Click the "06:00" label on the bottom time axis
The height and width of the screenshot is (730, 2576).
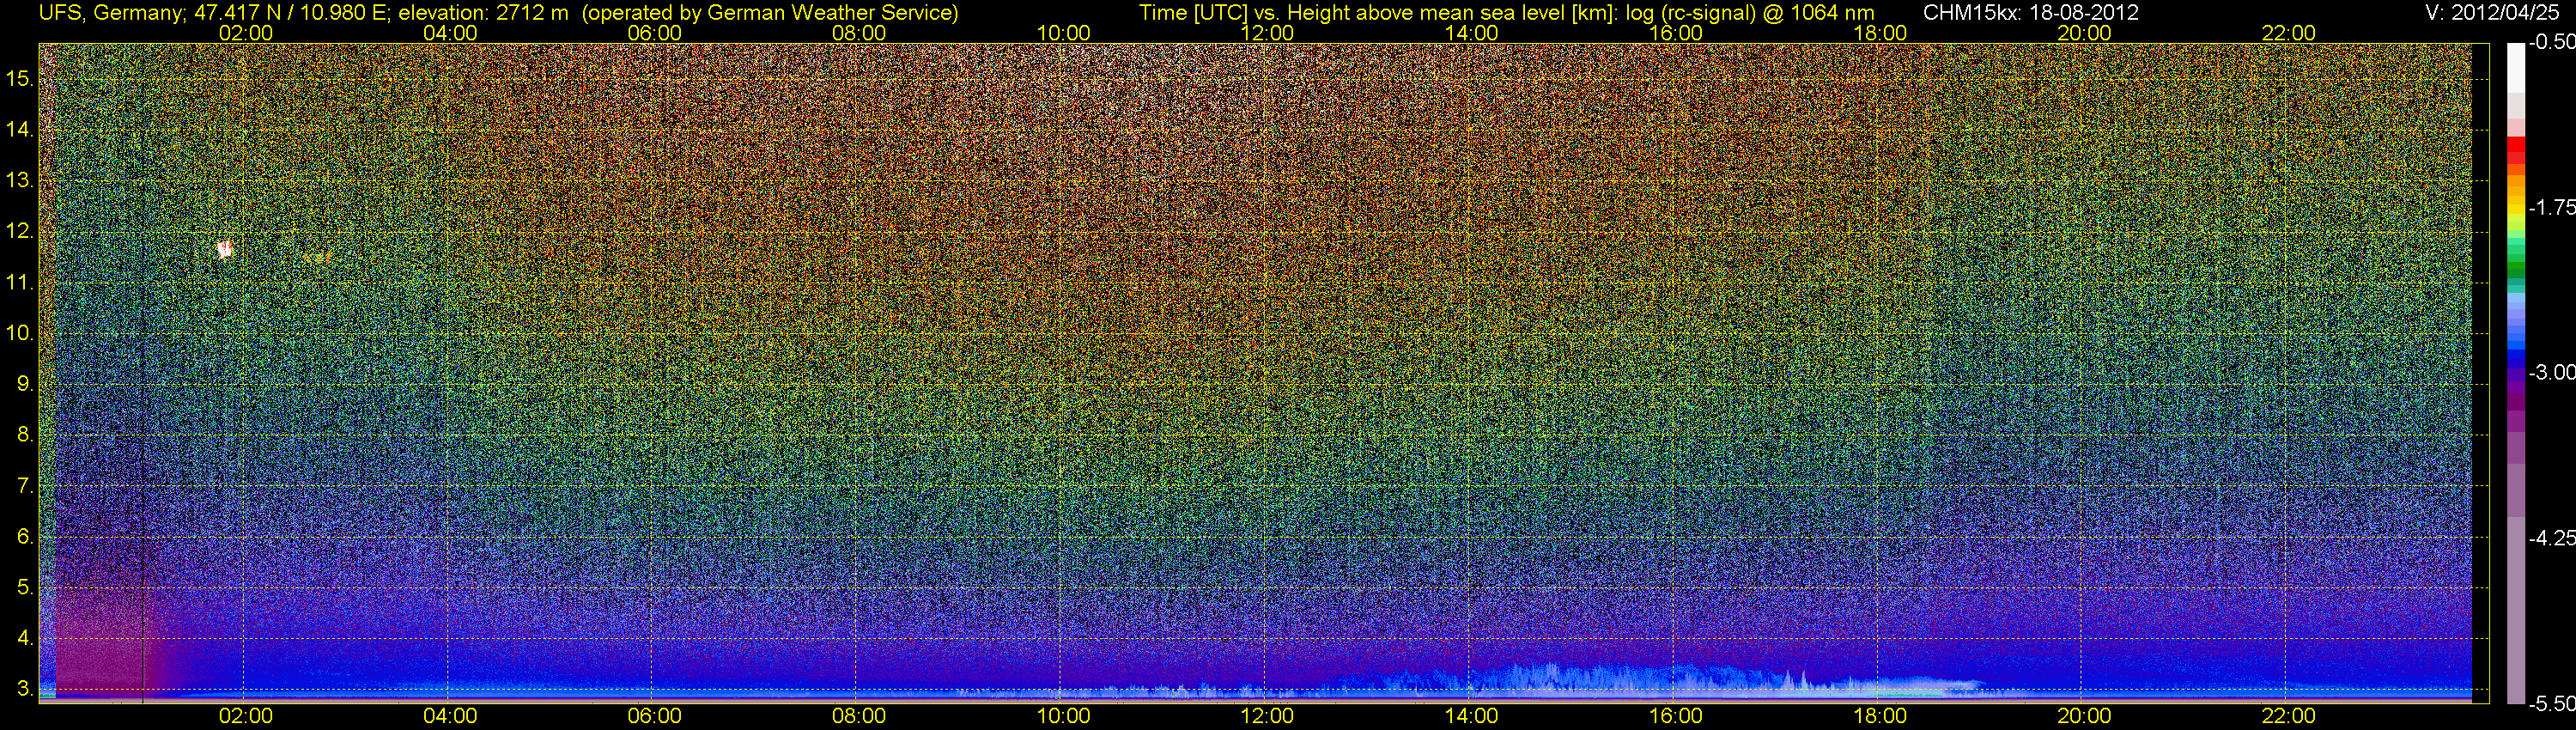(655, 716)
